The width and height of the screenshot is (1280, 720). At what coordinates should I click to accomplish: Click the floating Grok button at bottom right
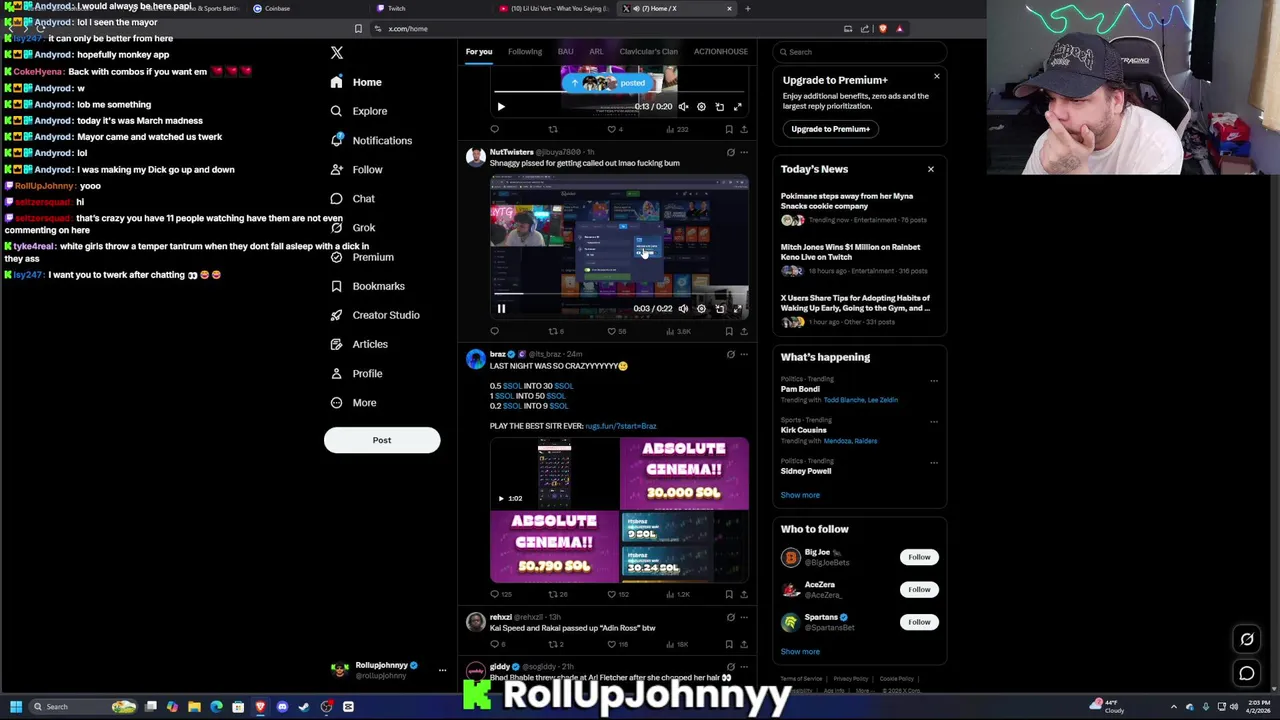1247,639
